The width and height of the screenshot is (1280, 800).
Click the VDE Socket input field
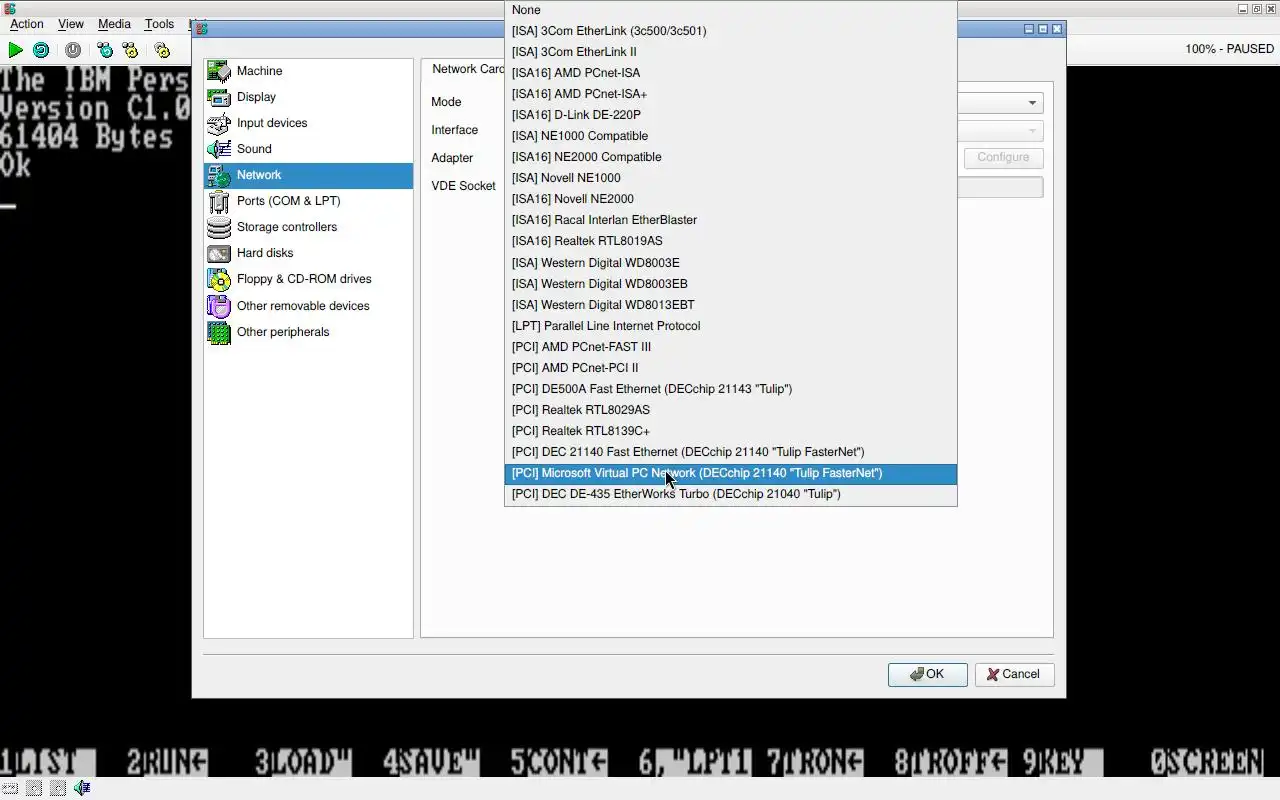click(x=1000, y=187)
